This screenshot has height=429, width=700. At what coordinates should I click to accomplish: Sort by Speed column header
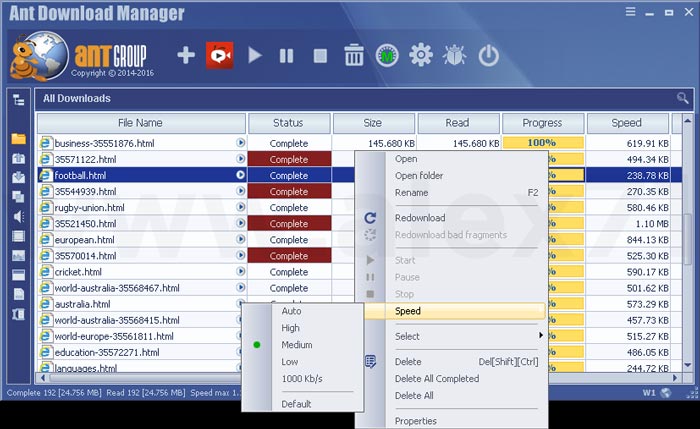tap(627, 123)
